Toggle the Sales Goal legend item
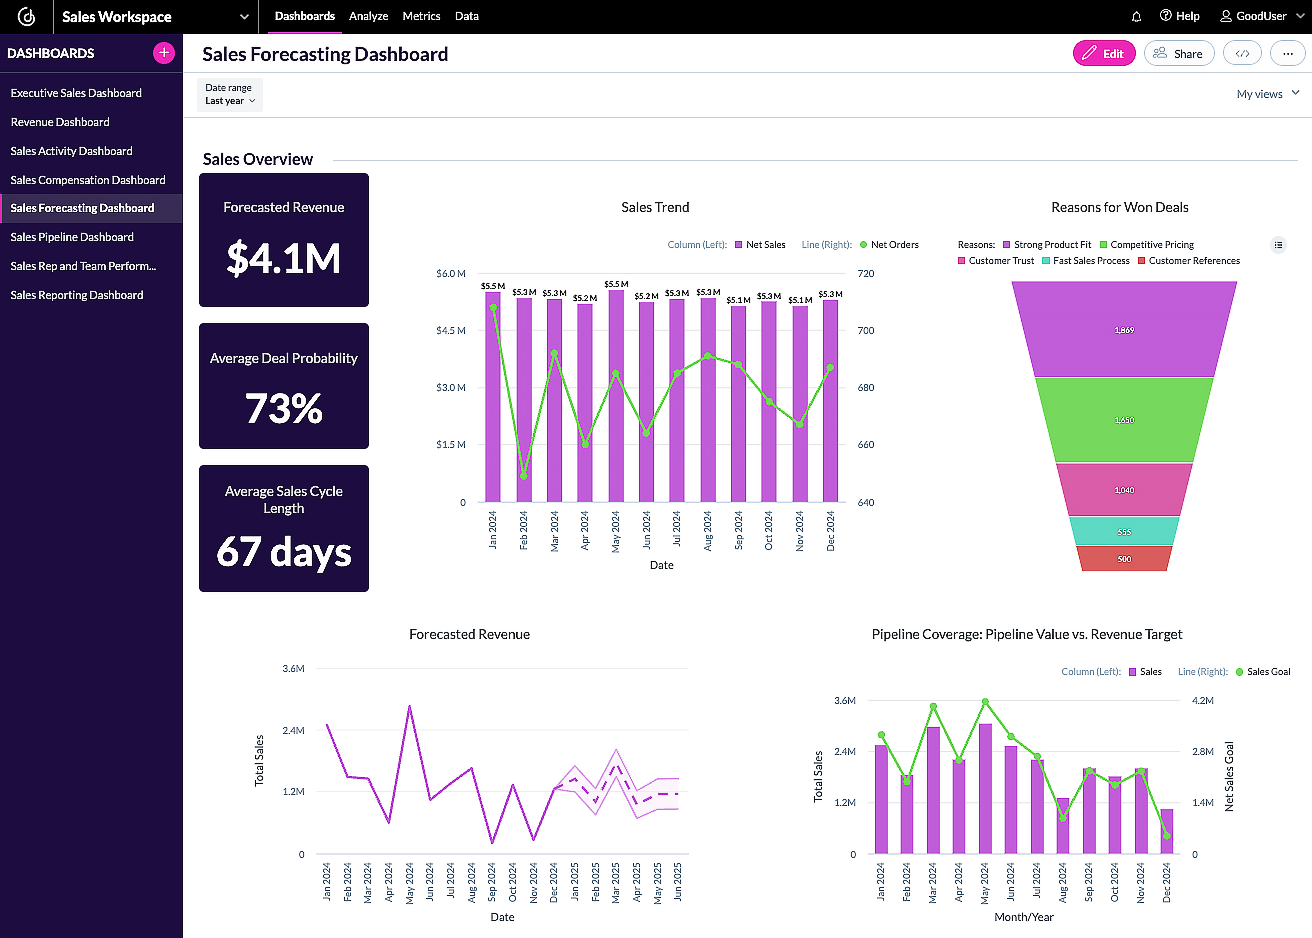 (x=1263, y=671)
